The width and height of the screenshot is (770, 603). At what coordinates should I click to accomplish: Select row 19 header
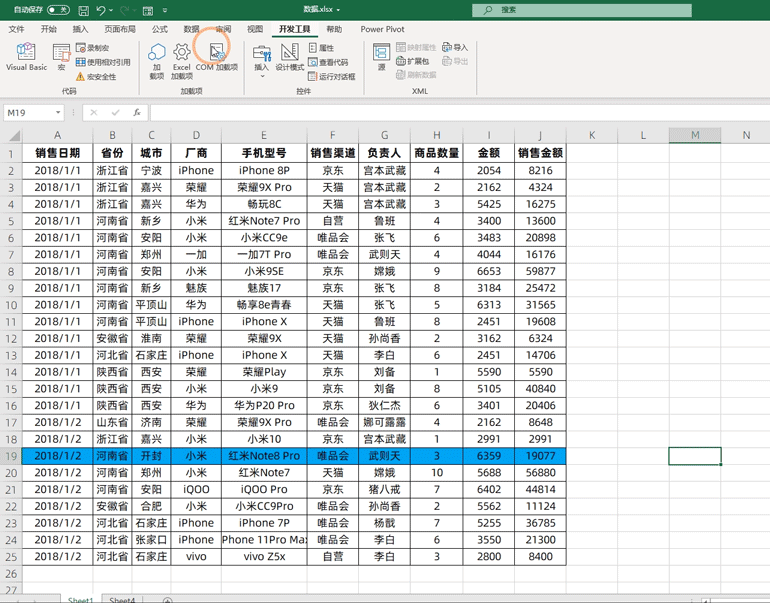coord(11,456)
